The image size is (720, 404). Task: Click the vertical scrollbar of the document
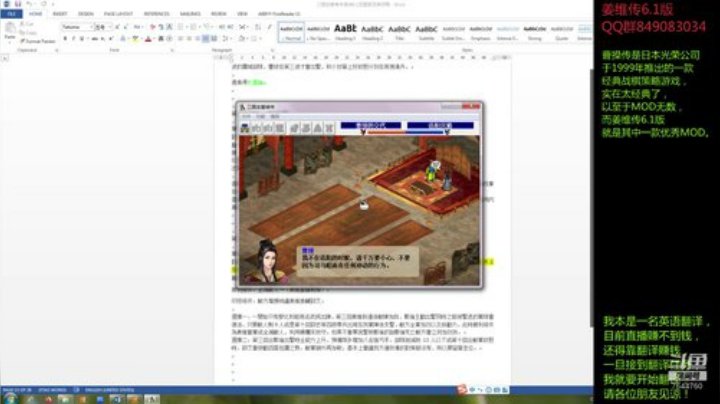pyautogui.click(x=591, y=198)
